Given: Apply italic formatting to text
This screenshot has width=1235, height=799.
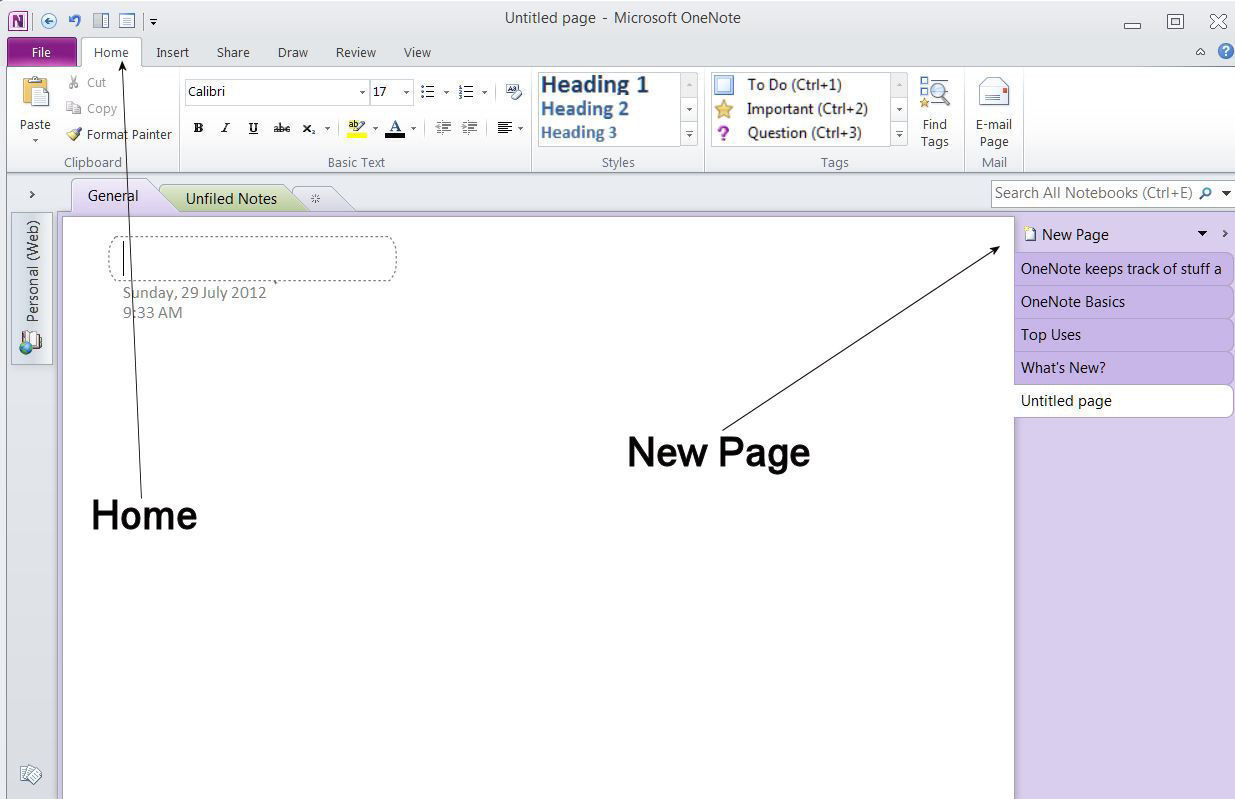Looking at the screenshot, I should coord(225,128).
